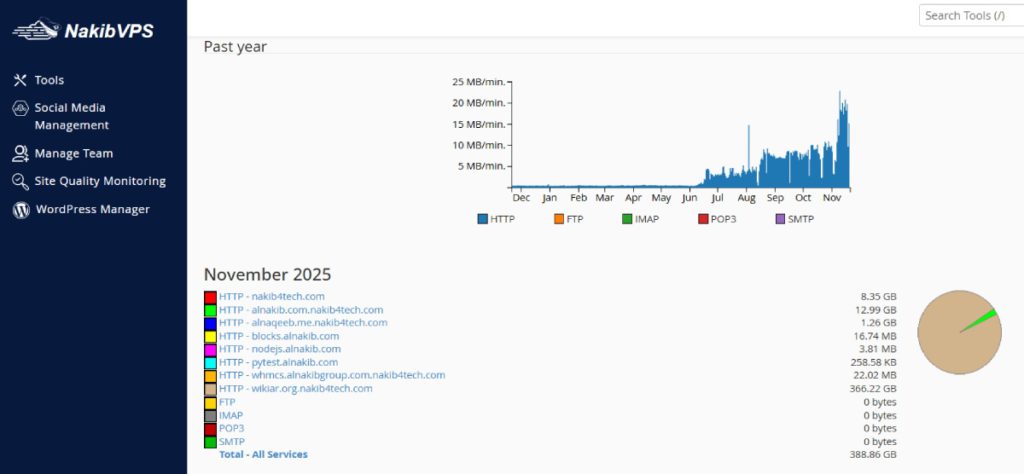Select Manage Team in the sidebar
This screenshot has height=474, width=1024.
pos(74,154)
